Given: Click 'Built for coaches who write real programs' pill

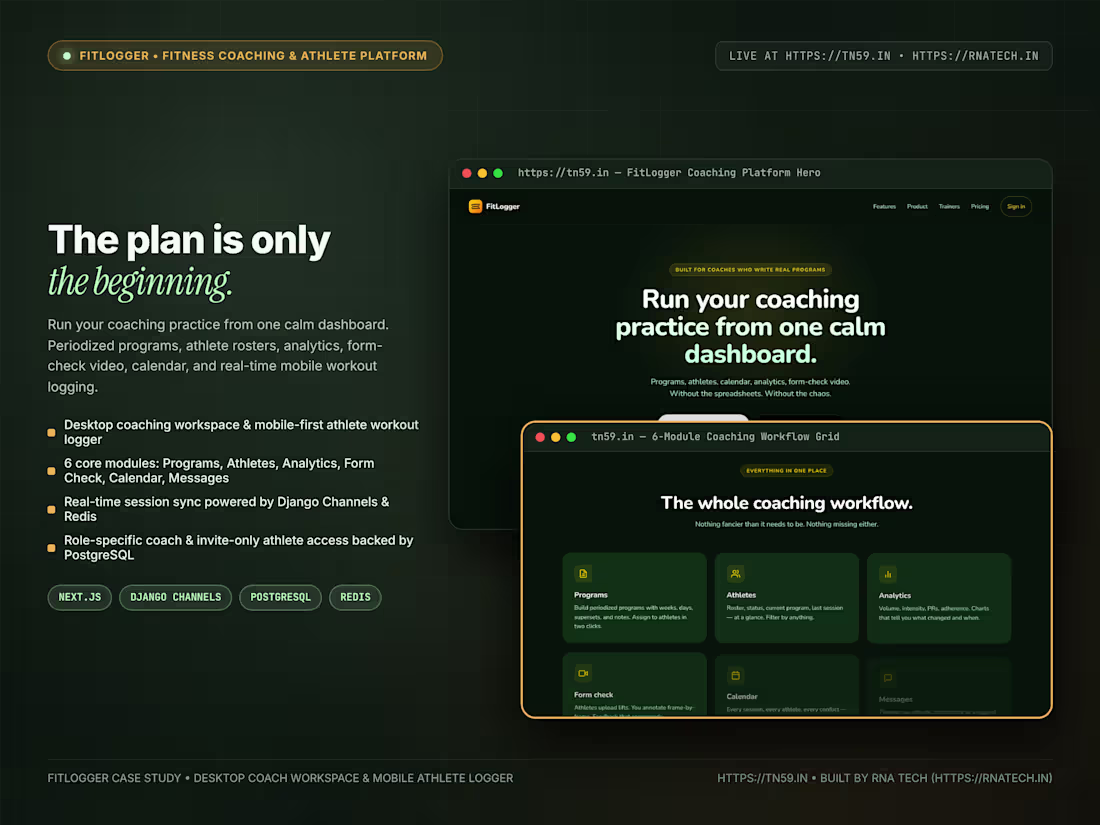Looking at the screenshot, I should [x=750, y=269].
